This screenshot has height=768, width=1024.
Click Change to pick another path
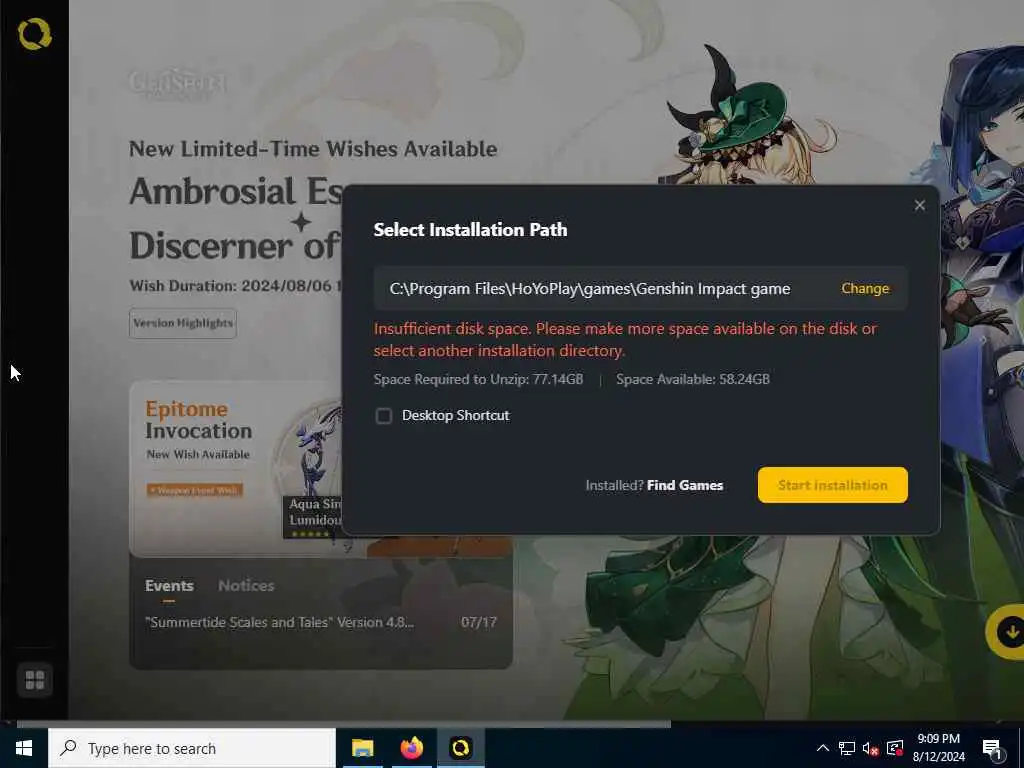point(865,288)
